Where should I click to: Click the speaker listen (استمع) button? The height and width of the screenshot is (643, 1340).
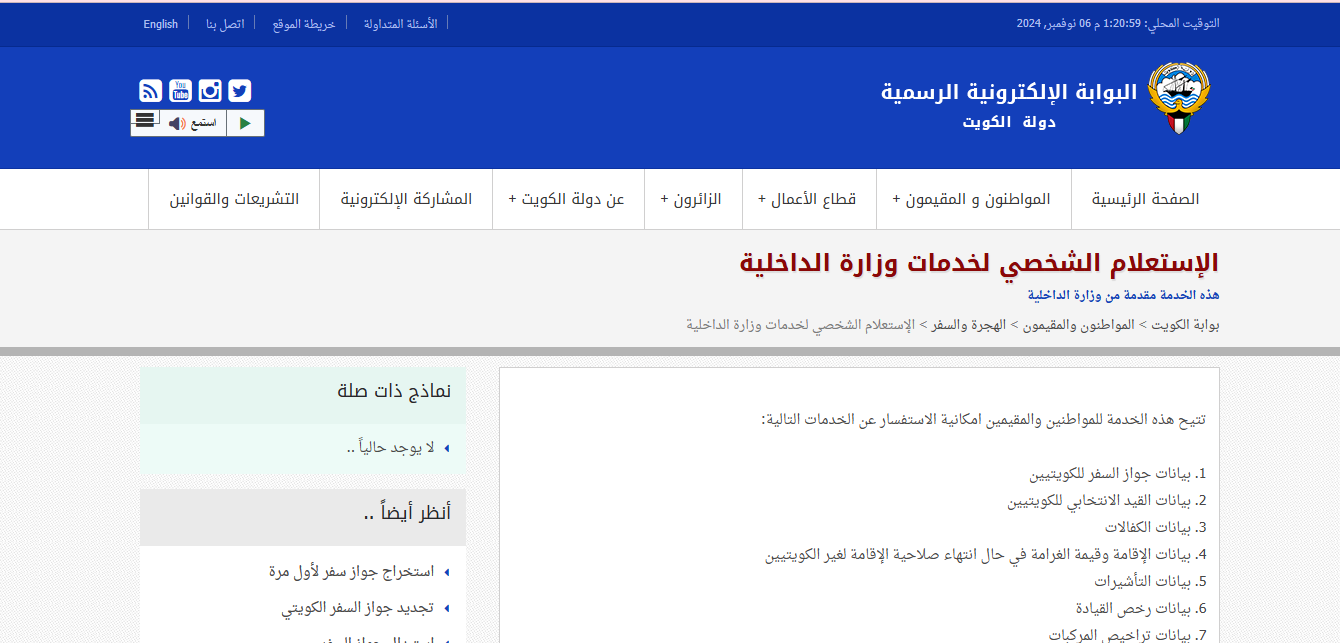[192, 123]
